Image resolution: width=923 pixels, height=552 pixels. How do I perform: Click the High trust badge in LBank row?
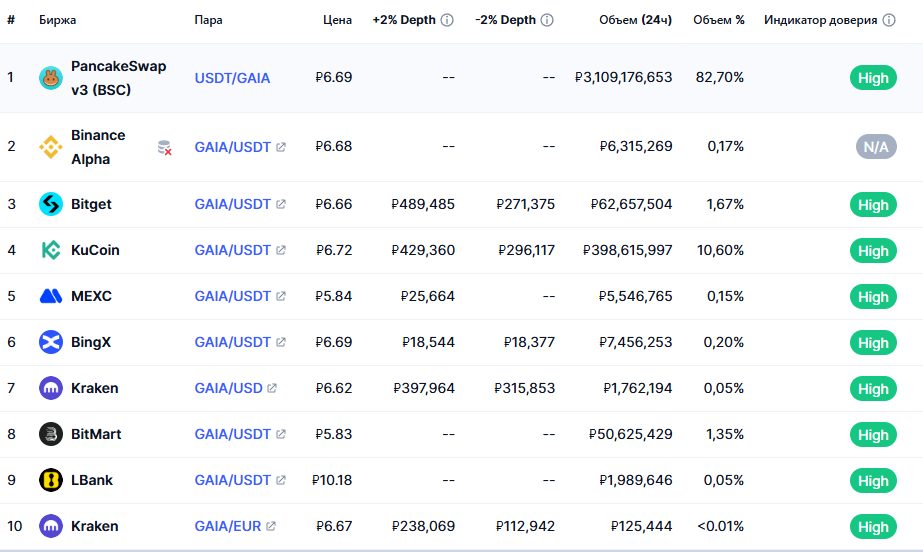[873, 481]
